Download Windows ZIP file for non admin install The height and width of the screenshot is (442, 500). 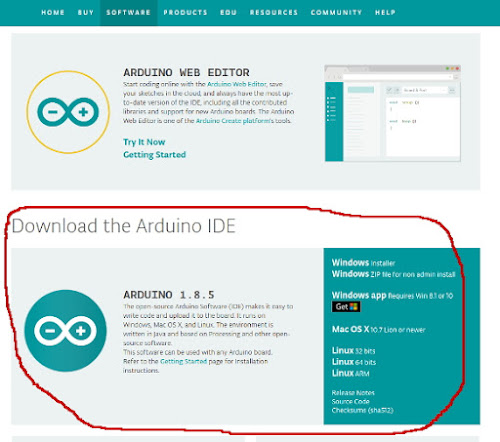393,274
